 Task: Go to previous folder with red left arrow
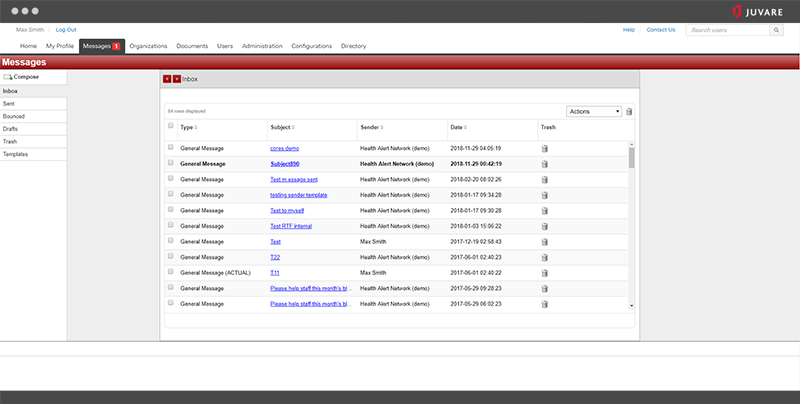(x=167, y=79)
